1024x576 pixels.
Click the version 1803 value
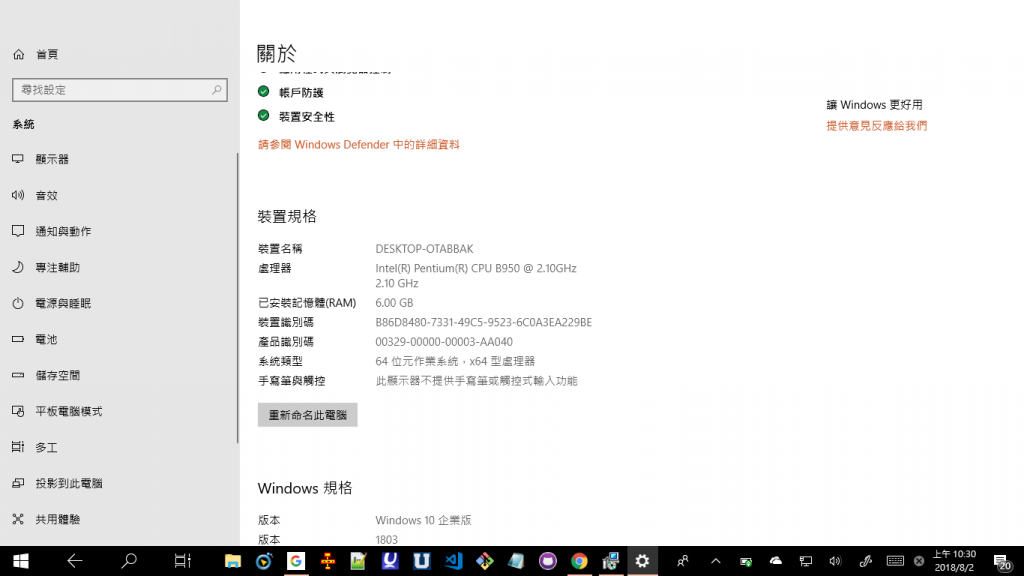386,539
